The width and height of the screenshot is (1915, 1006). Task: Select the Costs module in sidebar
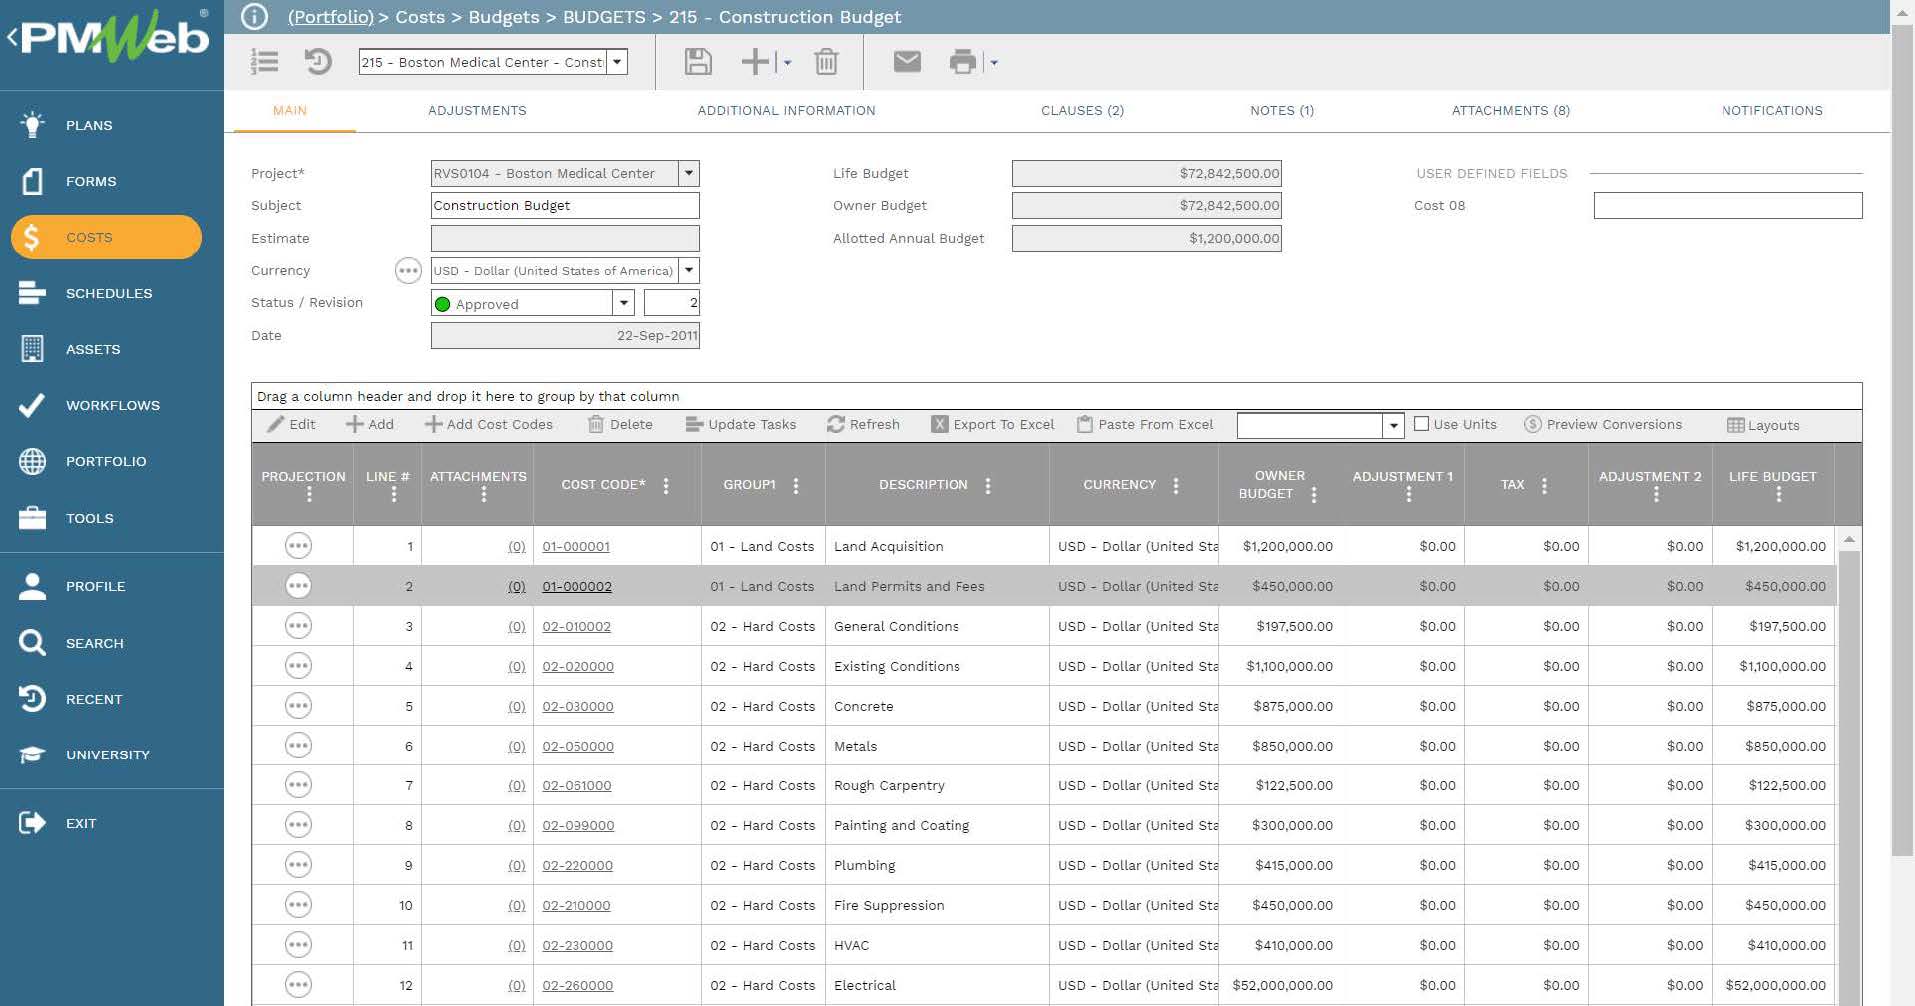(x=106, y=237)
